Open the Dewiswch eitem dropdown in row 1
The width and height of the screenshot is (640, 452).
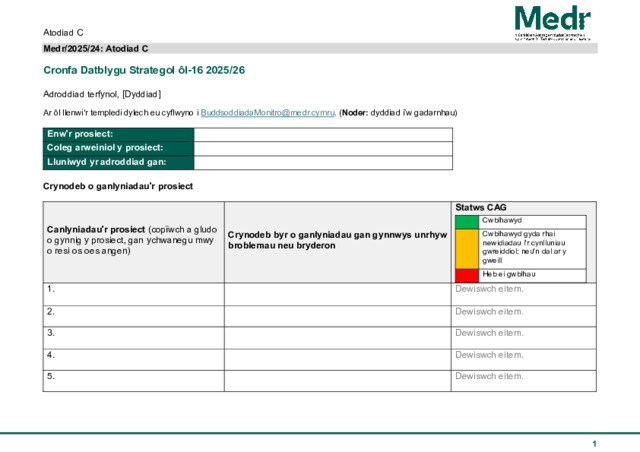(489, 290)
